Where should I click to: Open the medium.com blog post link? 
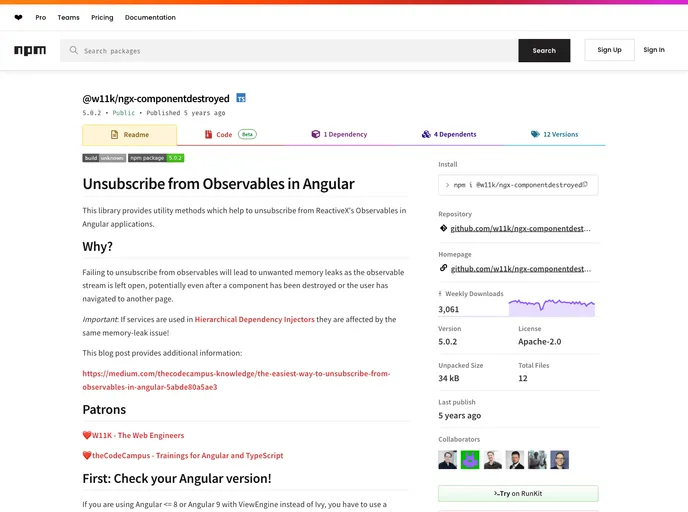[x=236, y=380]
